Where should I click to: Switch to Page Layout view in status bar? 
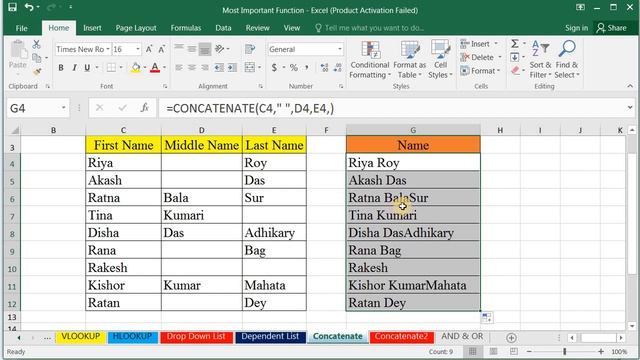click(x=493, y=351)
